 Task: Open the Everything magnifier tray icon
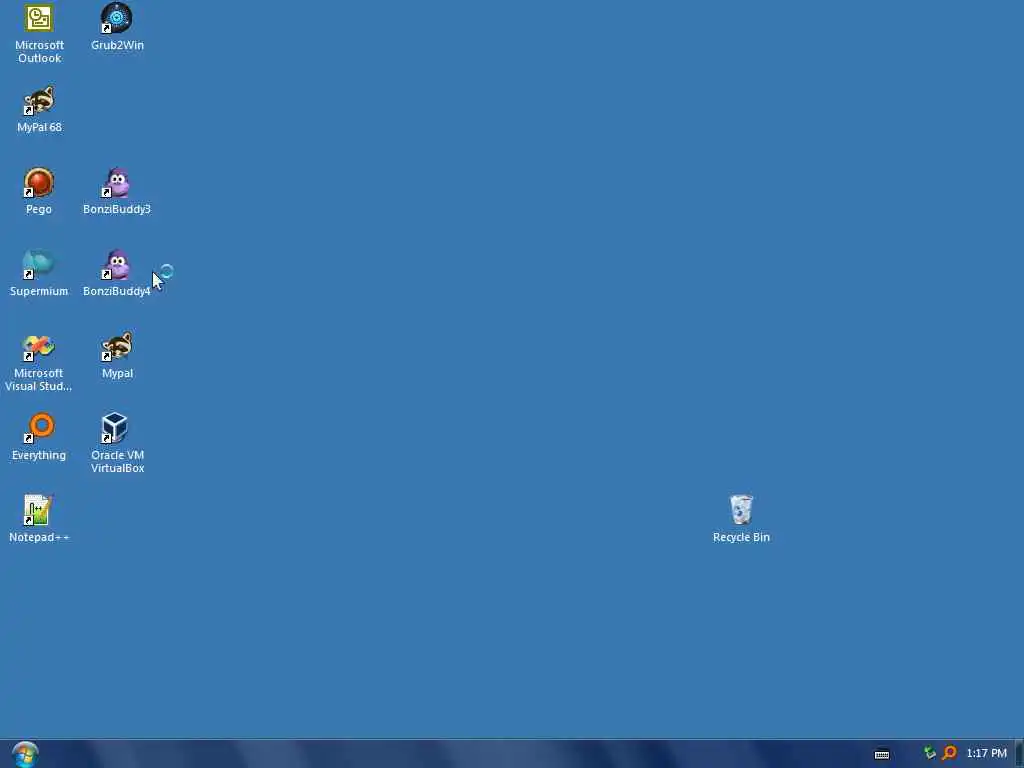(950, 753)
